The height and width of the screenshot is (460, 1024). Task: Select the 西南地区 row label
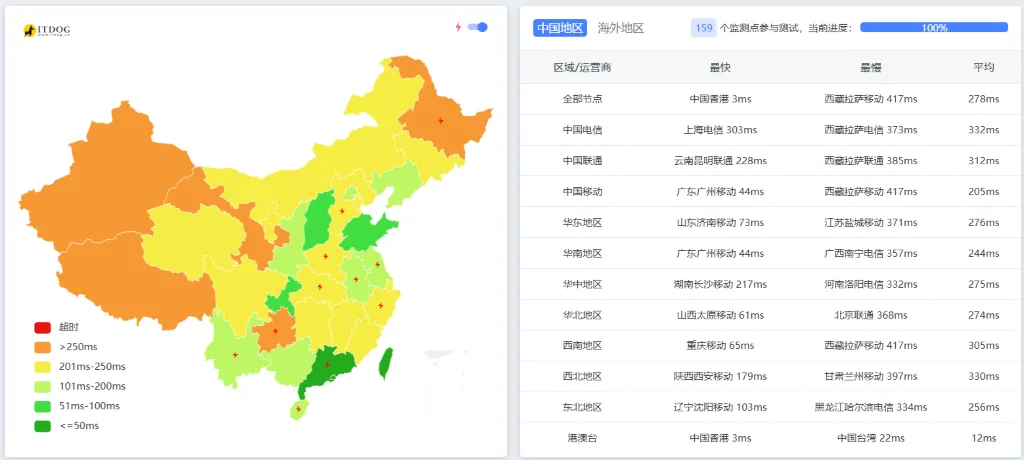click(583, 346)
